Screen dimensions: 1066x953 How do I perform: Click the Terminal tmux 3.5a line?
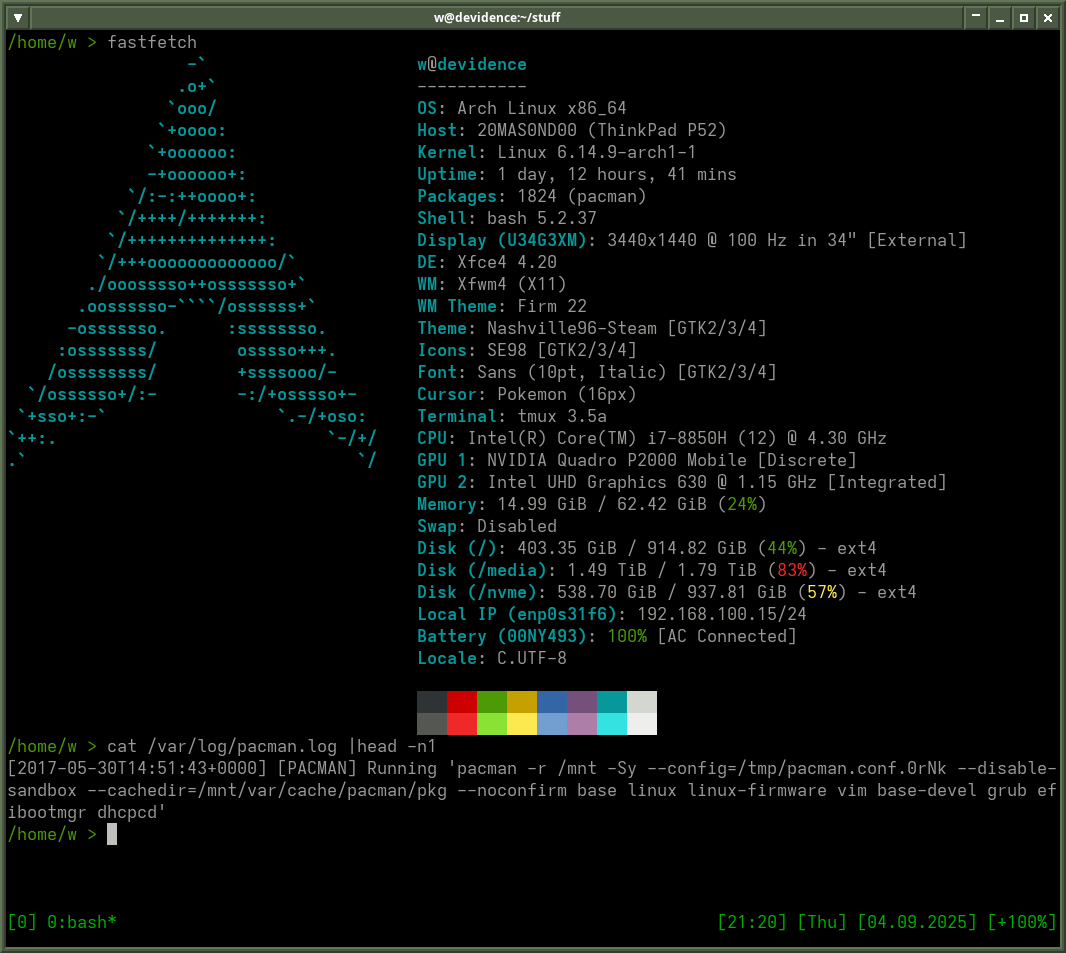click(x=512, y=416)
